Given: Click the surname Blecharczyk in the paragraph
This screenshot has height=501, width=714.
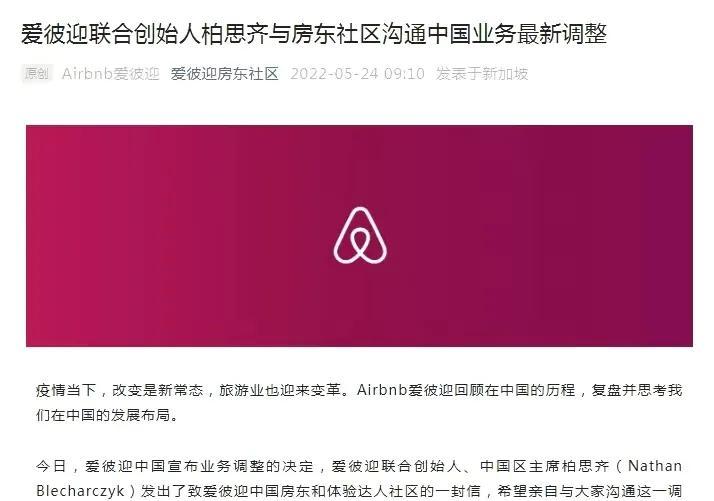Looking at the screenshot, I should click(80, 491).
